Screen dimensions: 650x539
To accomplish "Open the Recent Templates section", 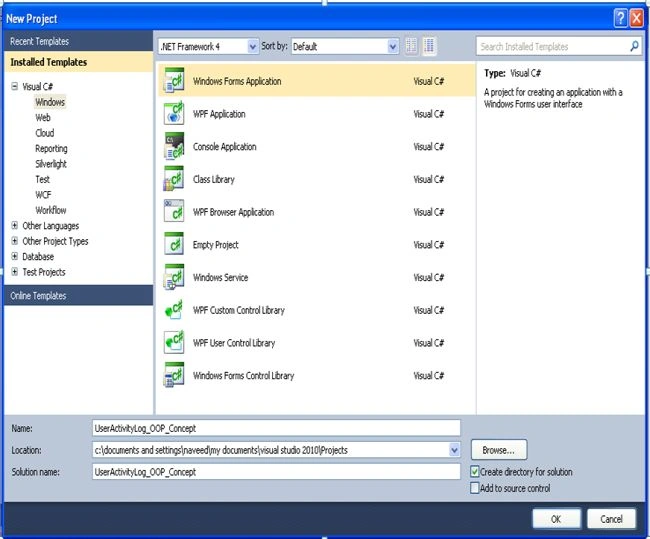I will [78, 41].
